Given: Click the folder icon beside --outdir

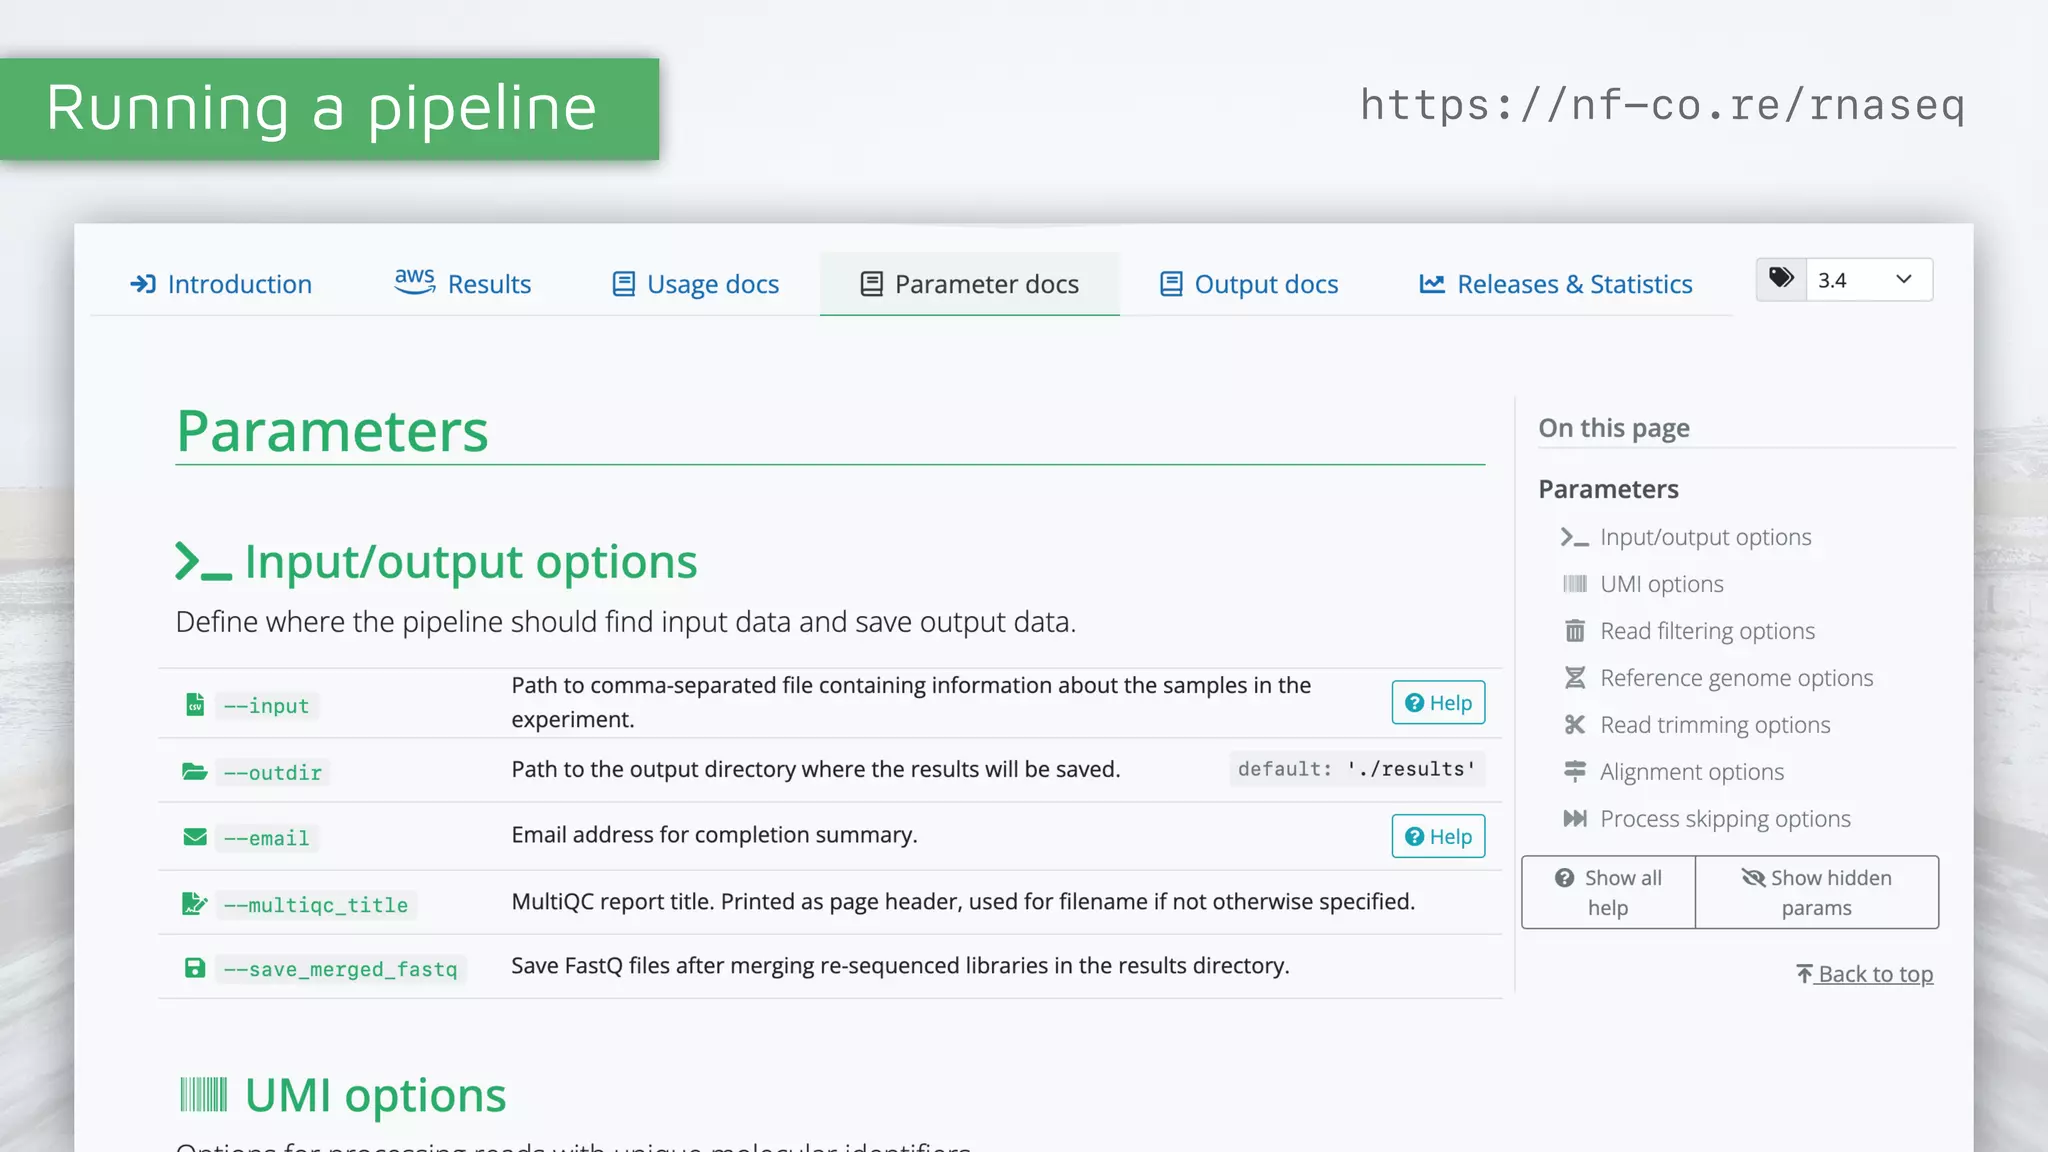Looking at the screenshot, I should (x=195, y=772).
